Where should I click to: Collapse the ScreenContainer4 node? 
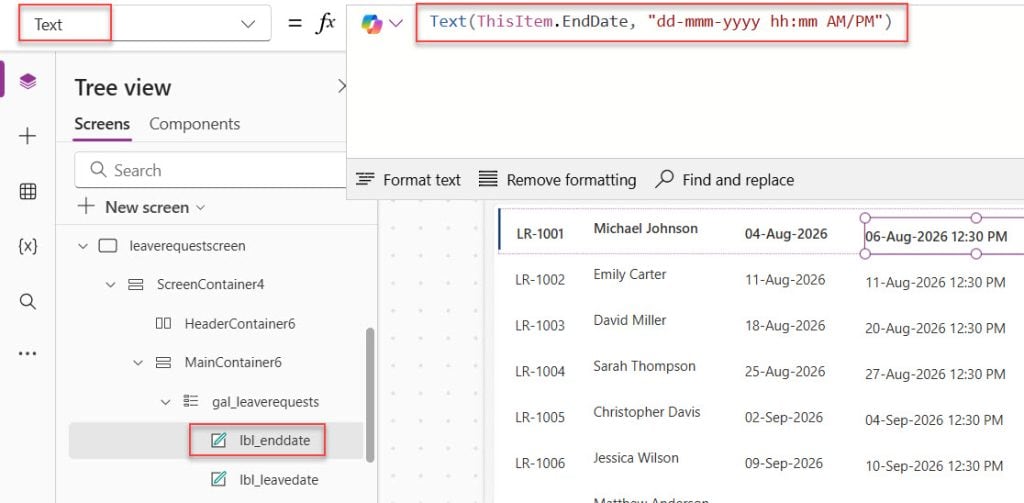click(110, 285)
